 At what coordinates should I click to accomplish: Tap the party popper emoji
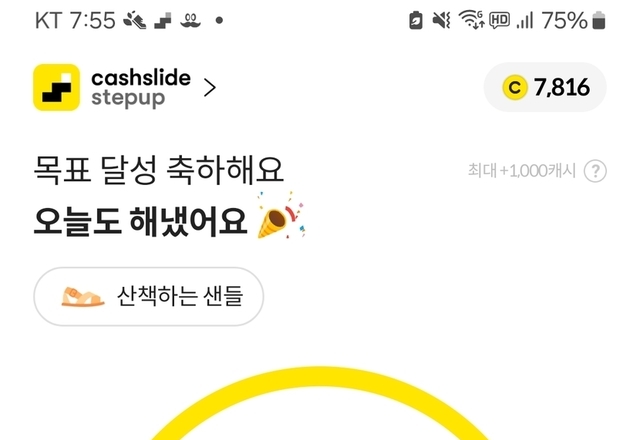coord(281,215)
